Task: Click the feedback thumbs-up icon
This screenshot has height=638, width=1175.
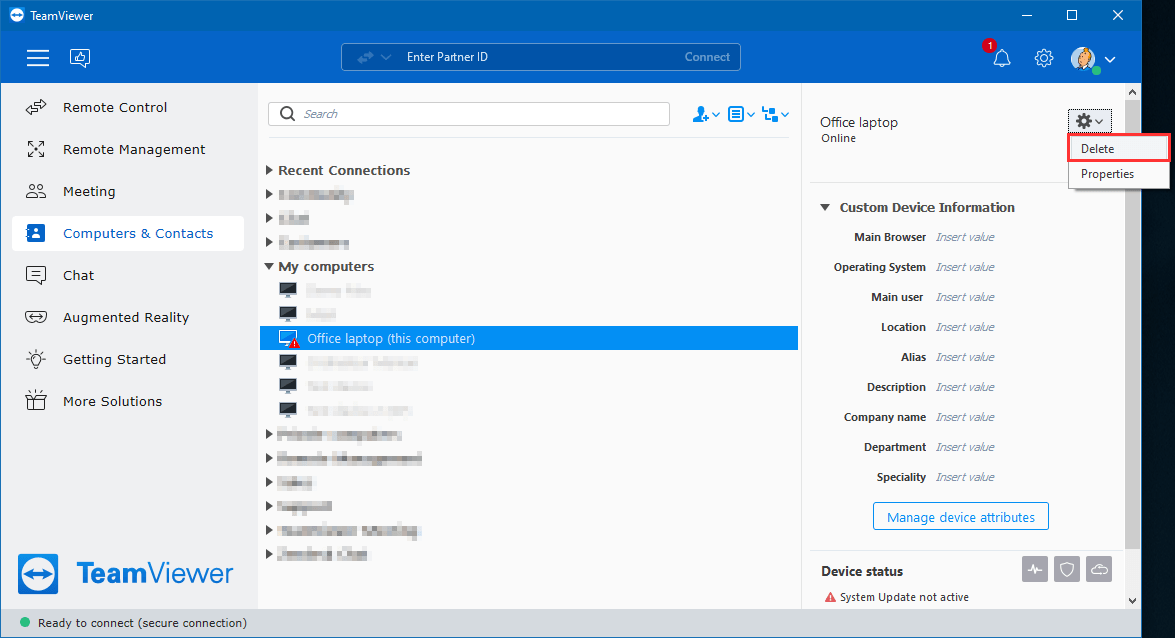Action: tap(80, 58)
